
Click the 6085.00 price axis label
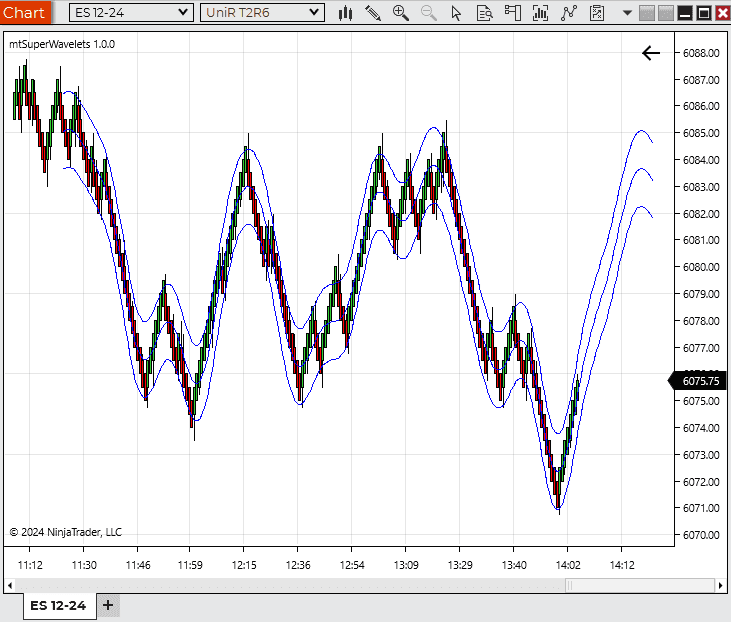pos(701,133)
